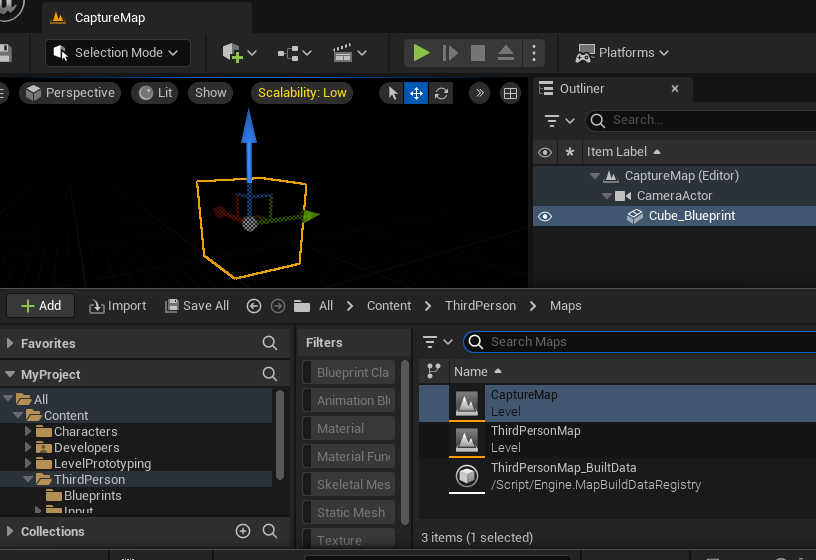This screenshot has width=816, height=560.
Task: Click the Outliner search field
Action: (x=701, y=120)
